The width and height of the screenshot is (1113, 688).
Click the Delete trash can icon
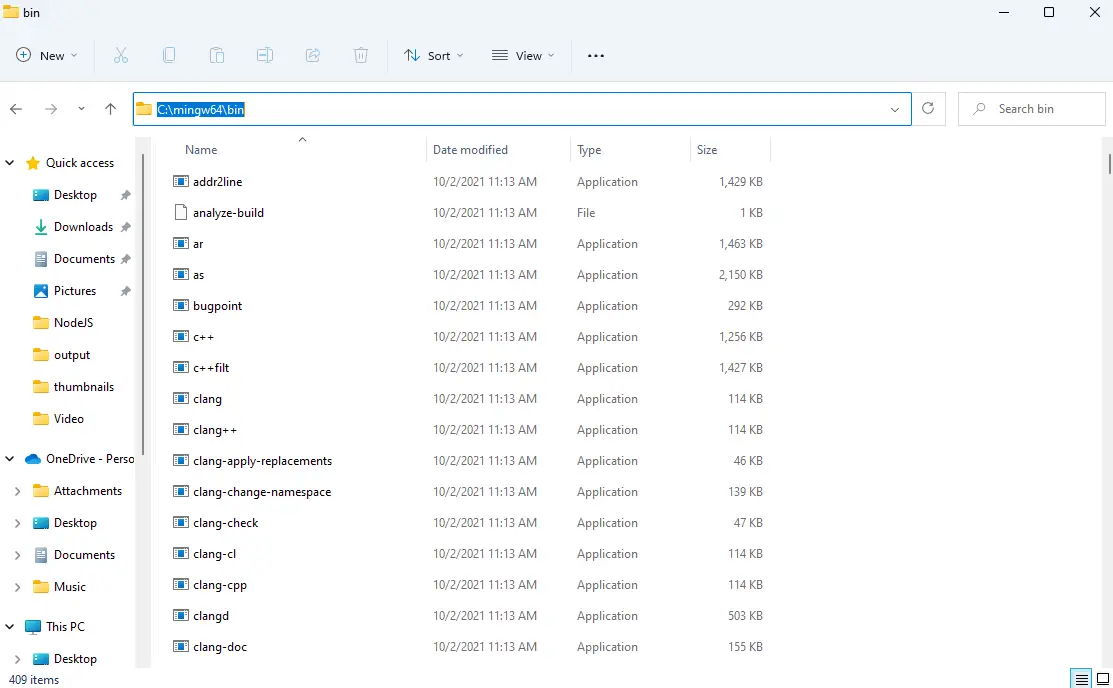tap(361, 56)
